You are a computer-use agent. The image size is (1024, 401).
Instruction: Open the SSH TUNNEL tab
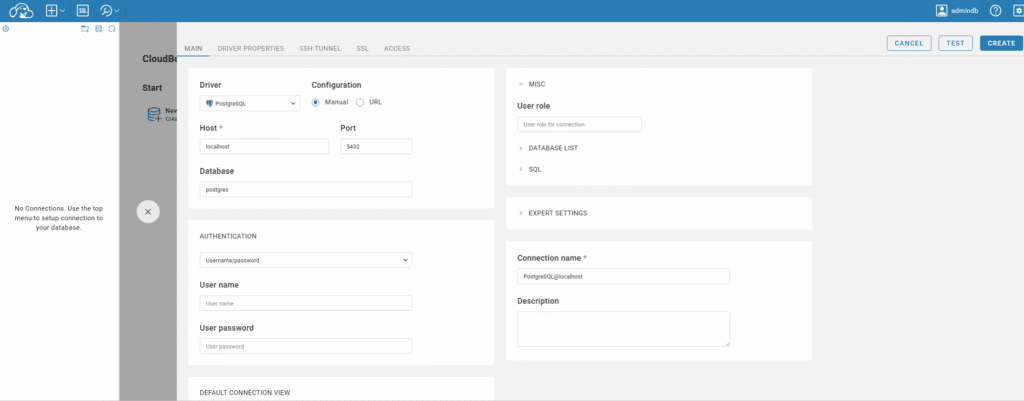coord(320,48)
